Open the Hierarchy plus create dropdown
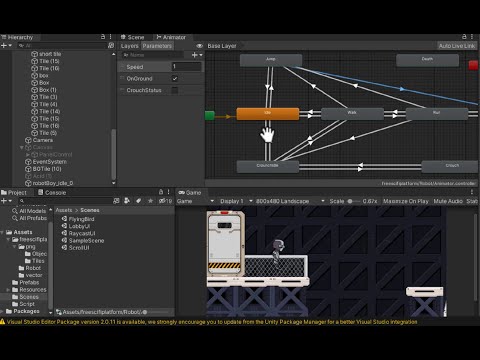The image size is (480, 360). pyautogui.click(x=6, y=45)
